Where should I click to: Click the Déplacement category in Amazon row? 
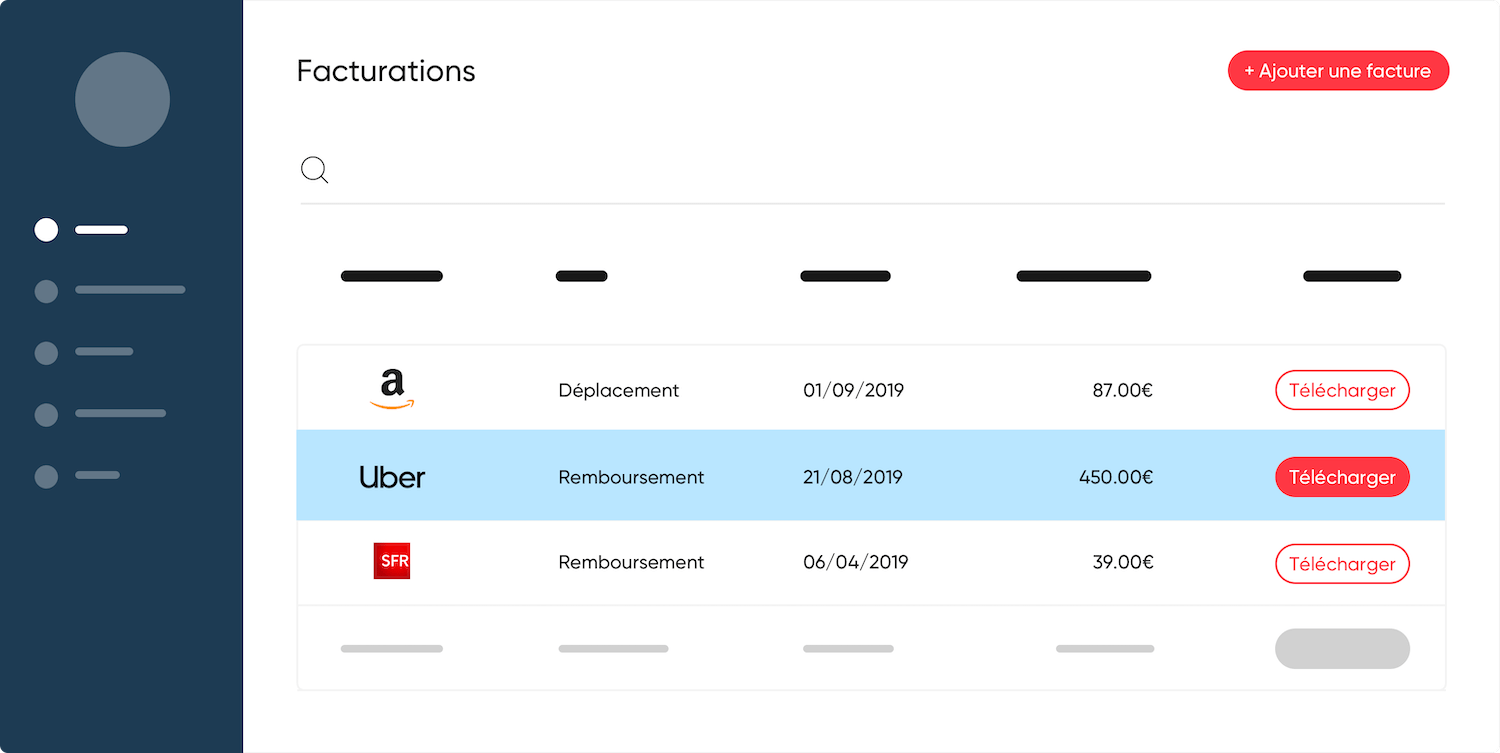[x=618, y=390]
